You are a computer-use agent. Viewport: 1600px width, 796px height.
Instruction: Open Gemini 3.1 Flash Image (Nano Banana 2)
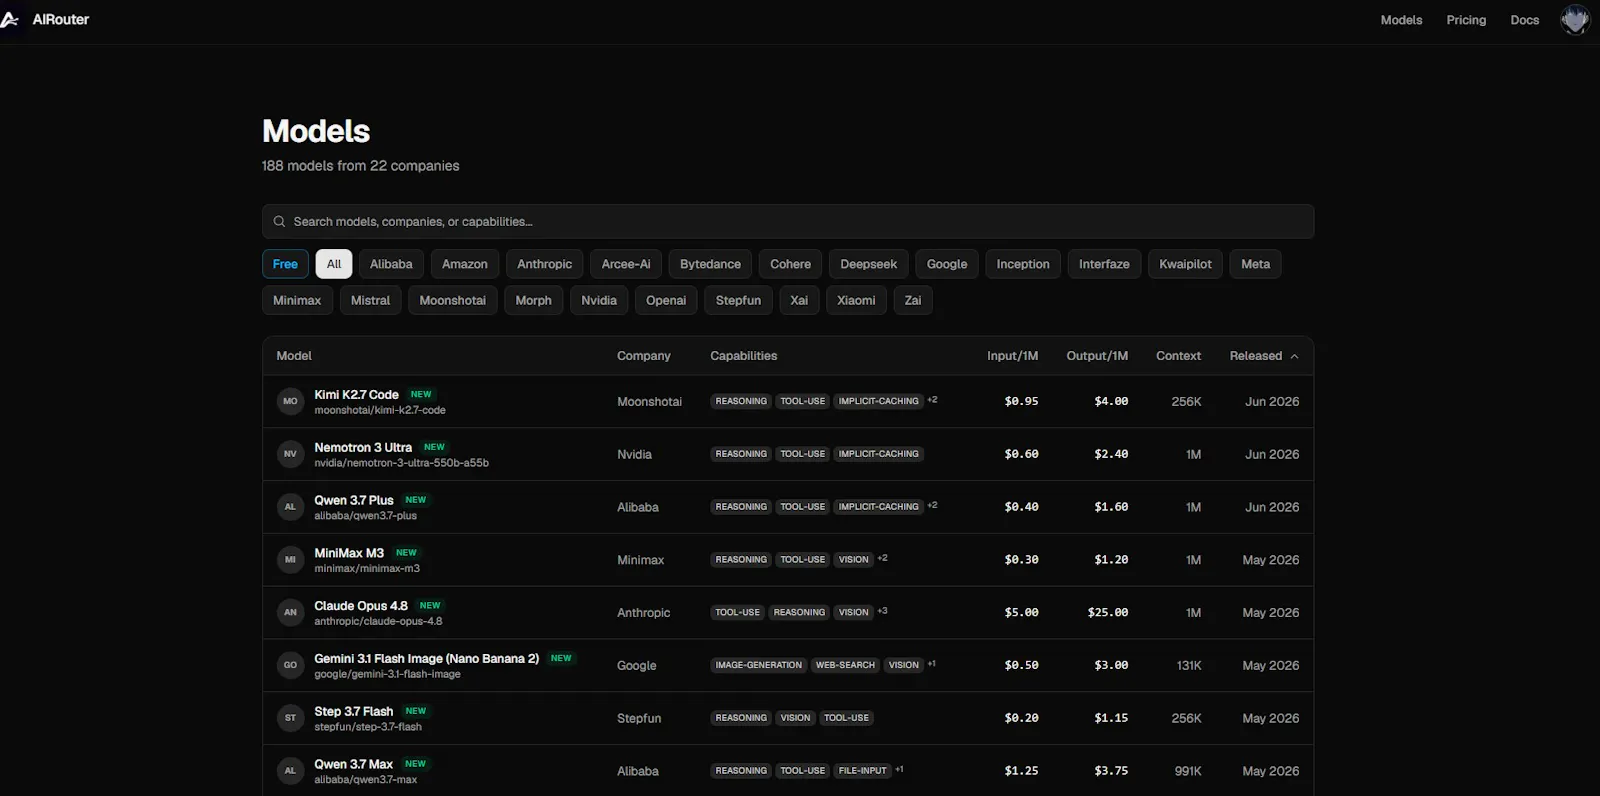[426, 659]
